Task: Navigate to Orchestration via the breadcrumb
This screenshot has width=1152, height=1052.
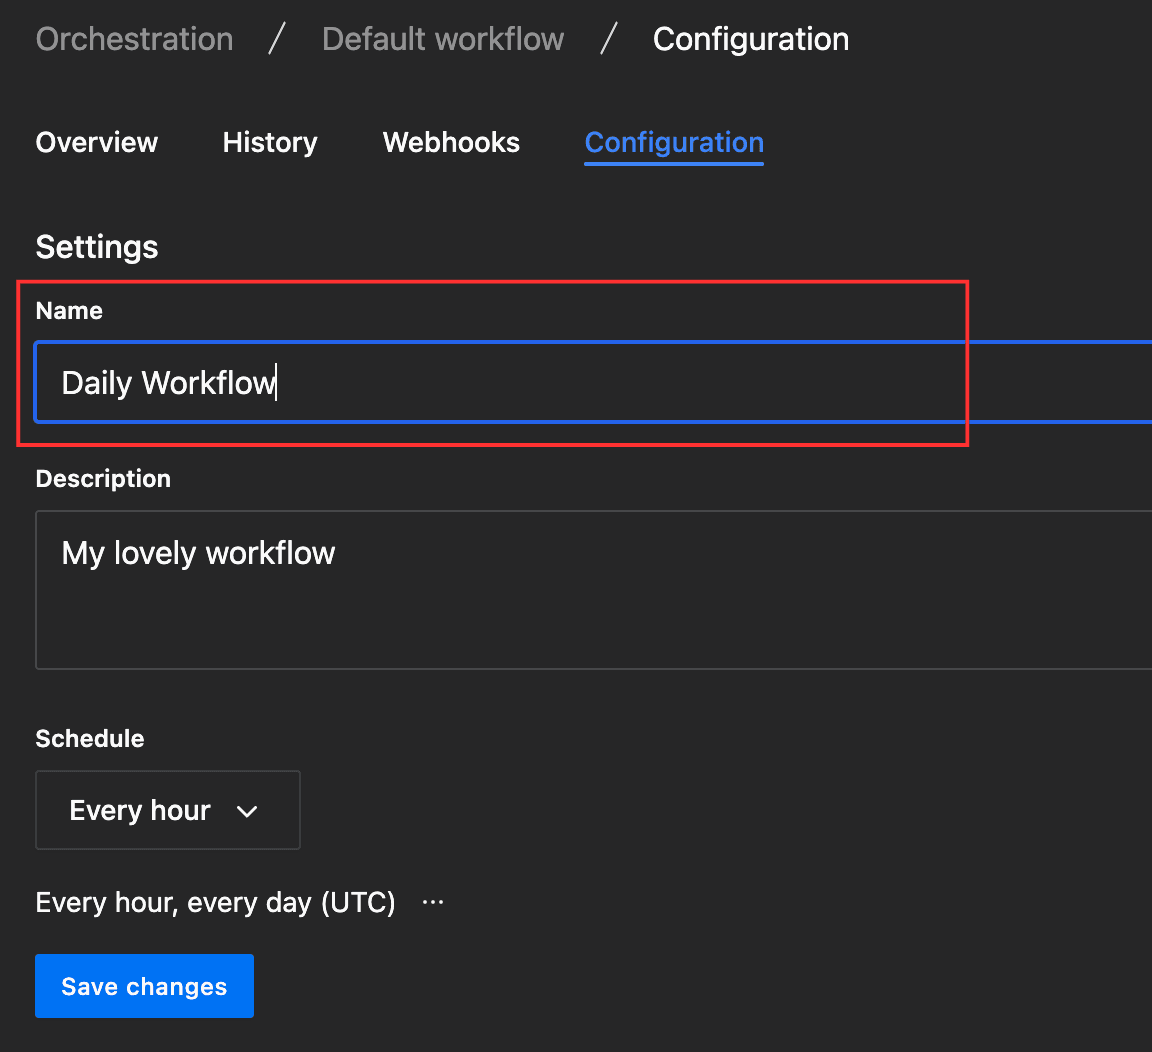Action: tap(134, 39)
